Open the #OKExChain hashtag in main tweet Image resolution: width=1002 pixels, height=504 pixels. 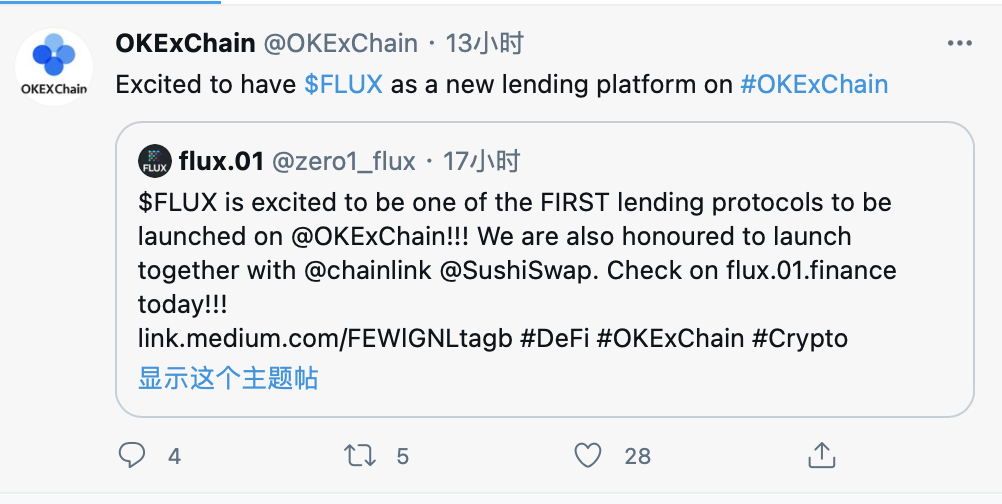(814, 84)
